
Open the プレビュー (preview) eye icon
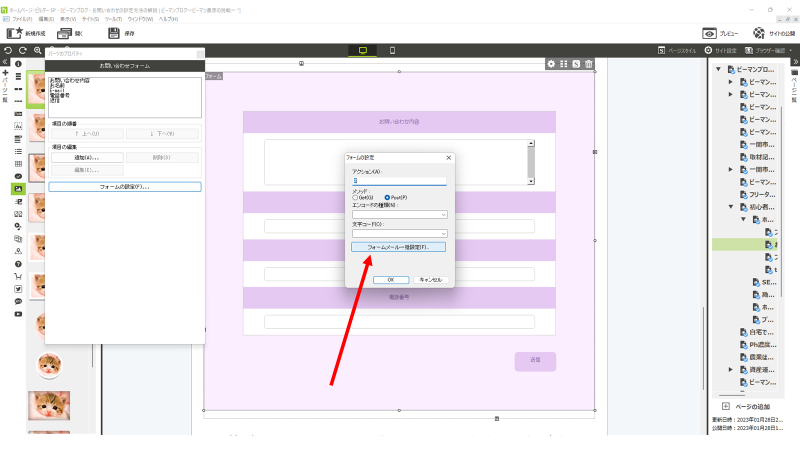(710, 33)
